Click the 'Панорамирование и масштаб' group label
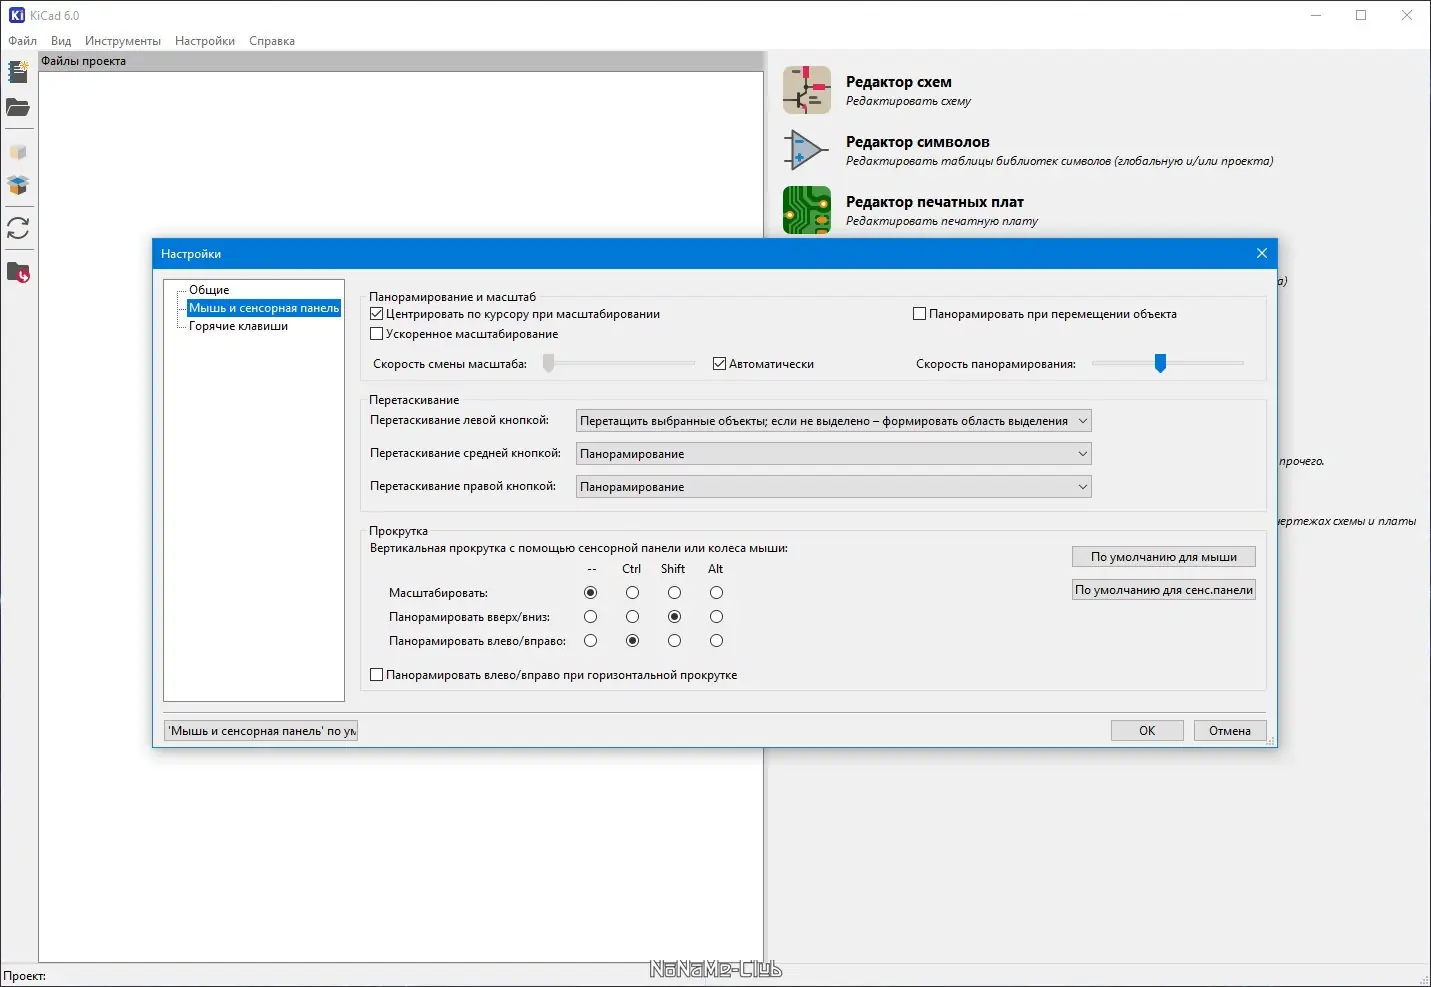This screenshot has width=1431, height=987. pyautogui.click(x=452, y=297)
